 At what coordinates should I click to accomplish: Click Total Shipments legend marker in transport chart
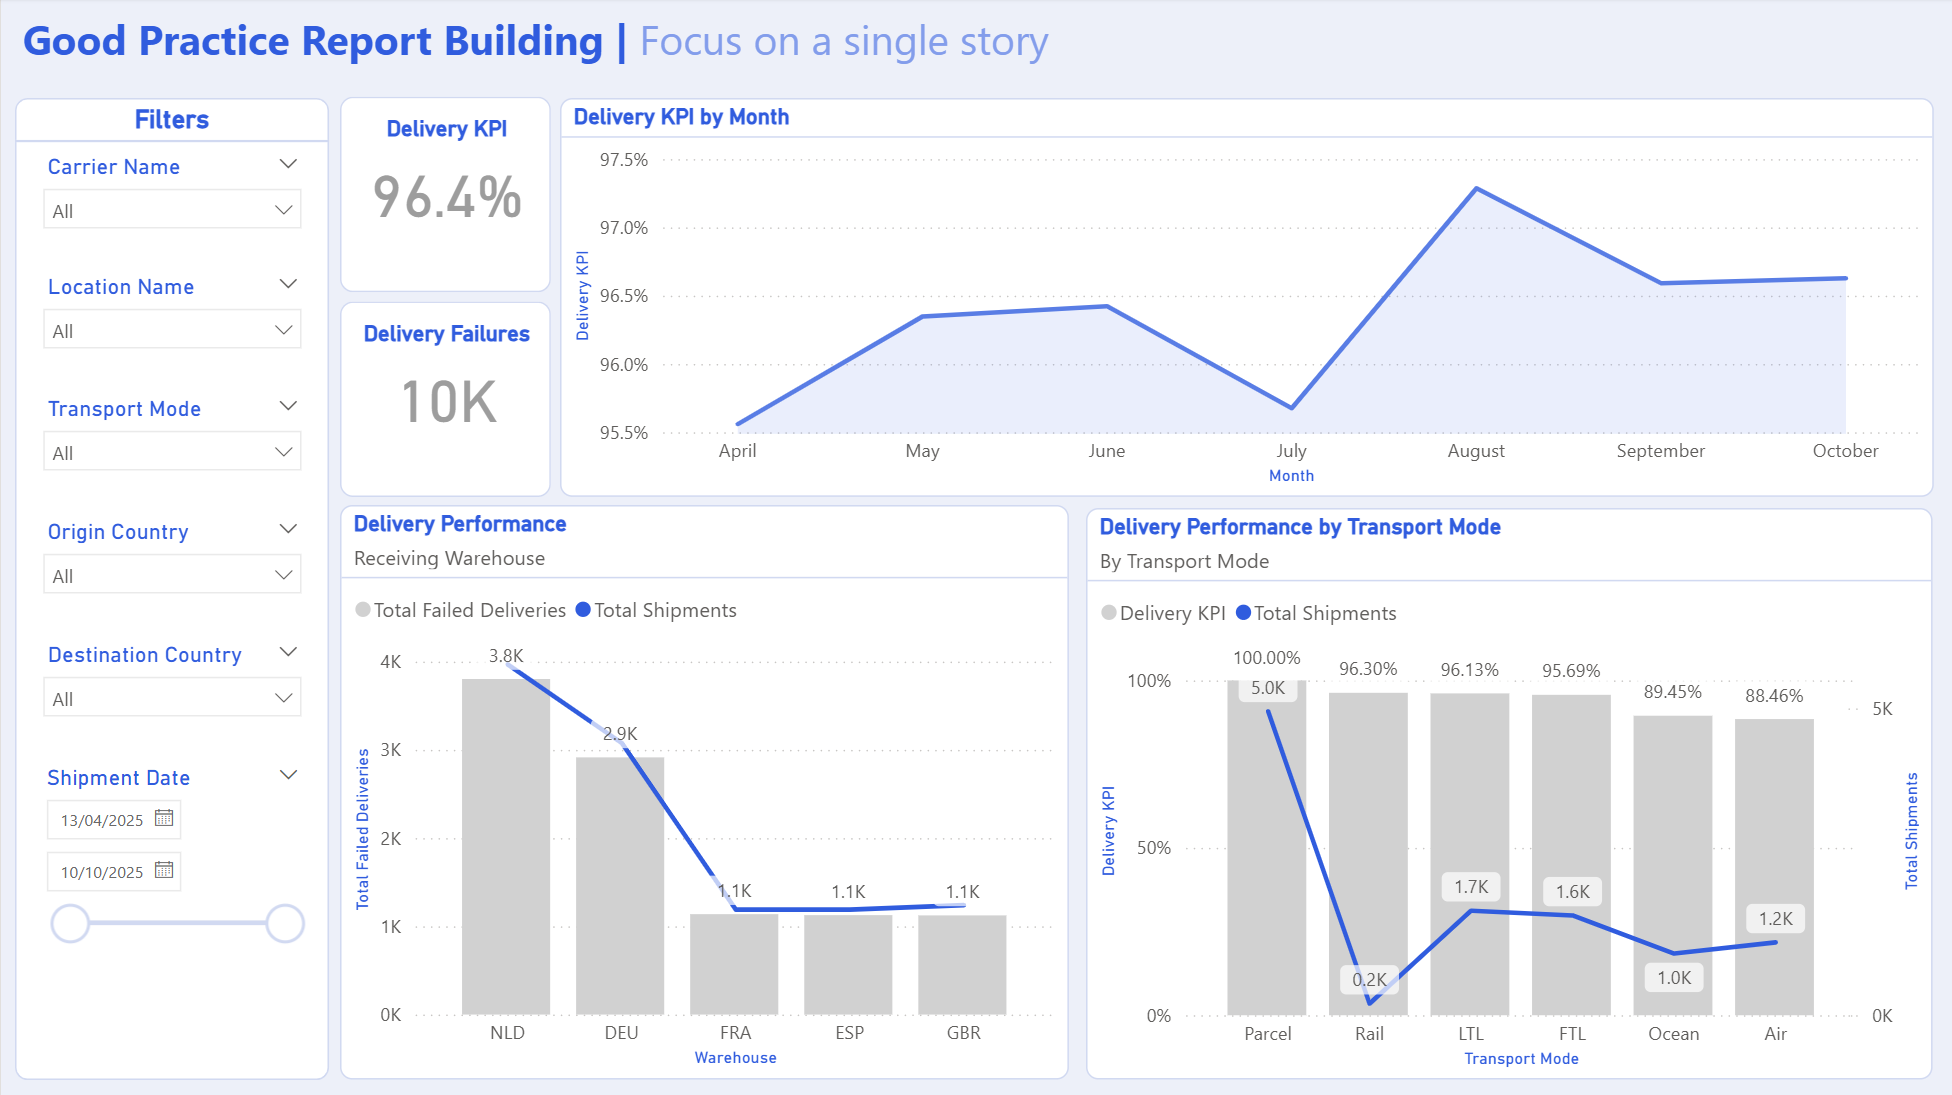click(1243, 613)
